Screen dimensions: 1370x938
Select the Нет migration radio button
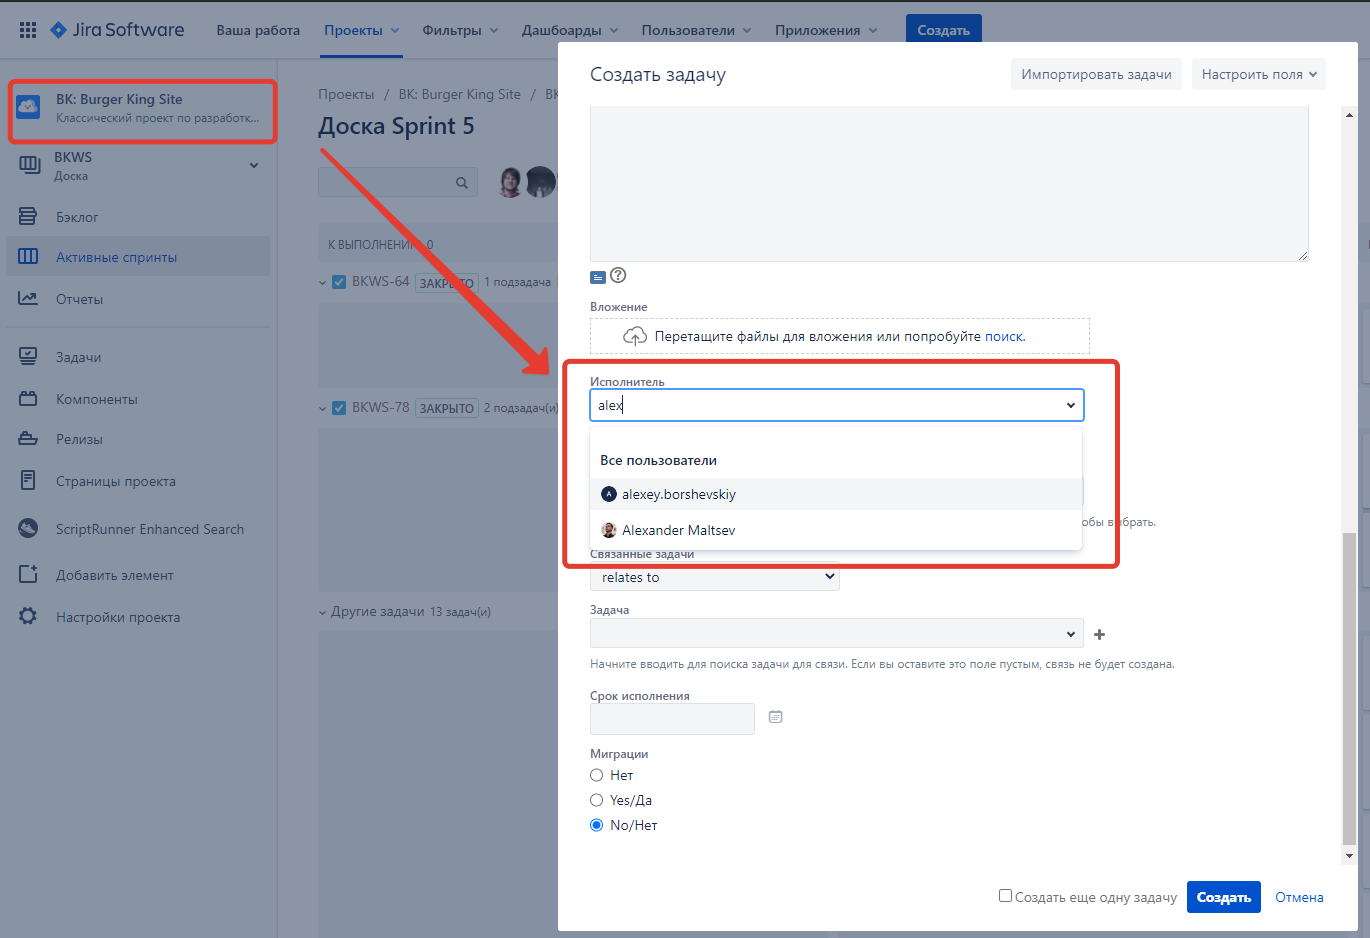[597, 775]
